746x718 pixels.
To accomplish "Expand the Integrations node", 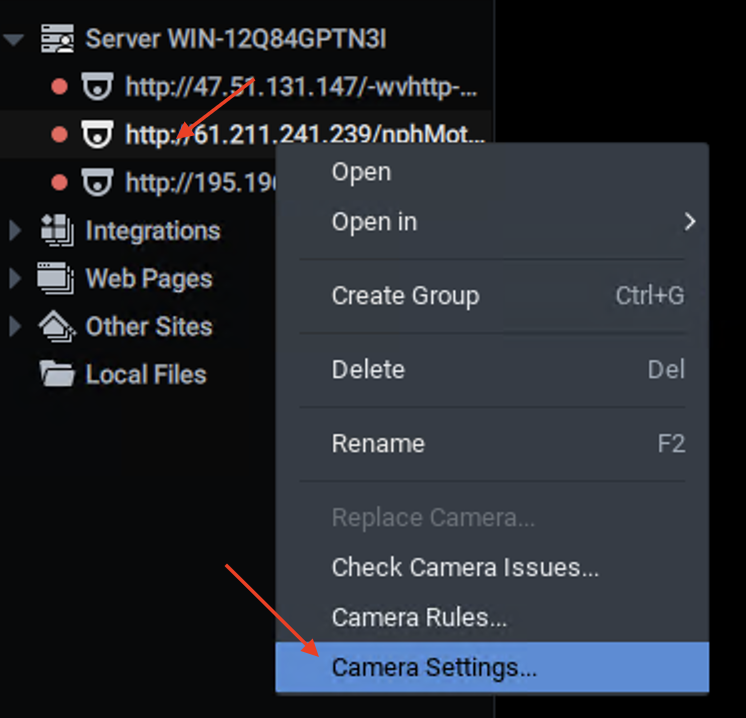I will [15, 230].
